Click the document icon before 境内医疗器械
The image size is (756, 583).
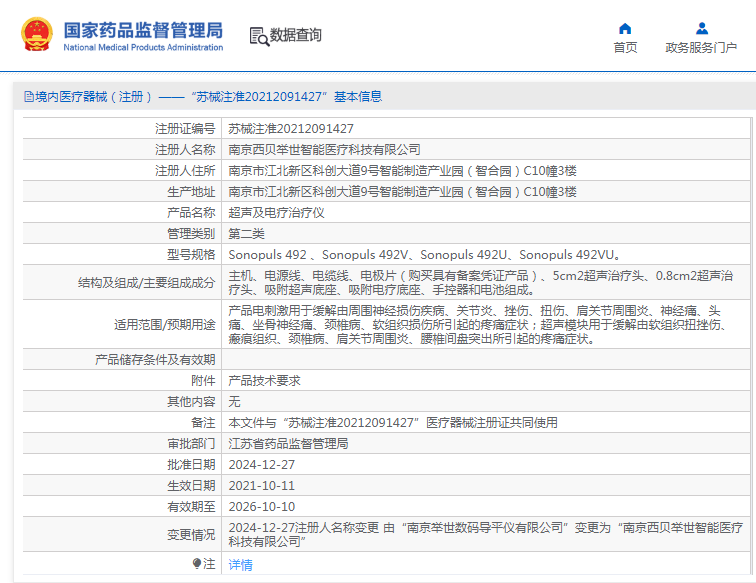[x=29, y=96]
